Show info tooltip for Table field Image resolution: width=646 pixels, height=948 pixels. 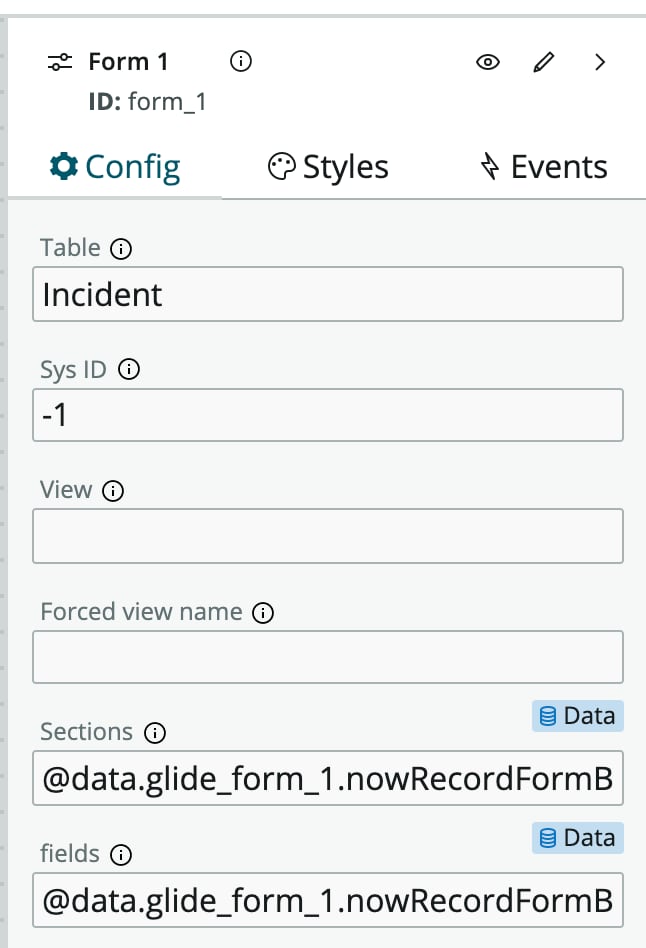coord(121,248)
